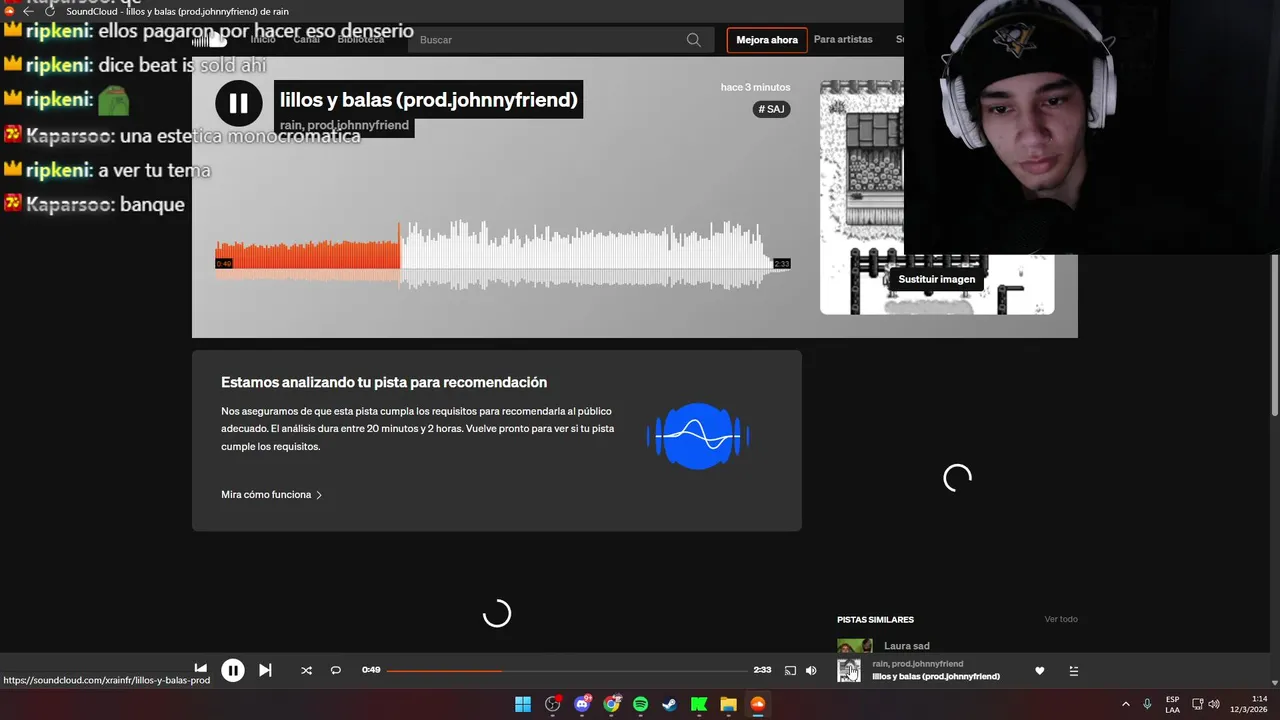Click the search magnifier icon
The width and height of the screenshot is (1280, 720).
[694, 40]
